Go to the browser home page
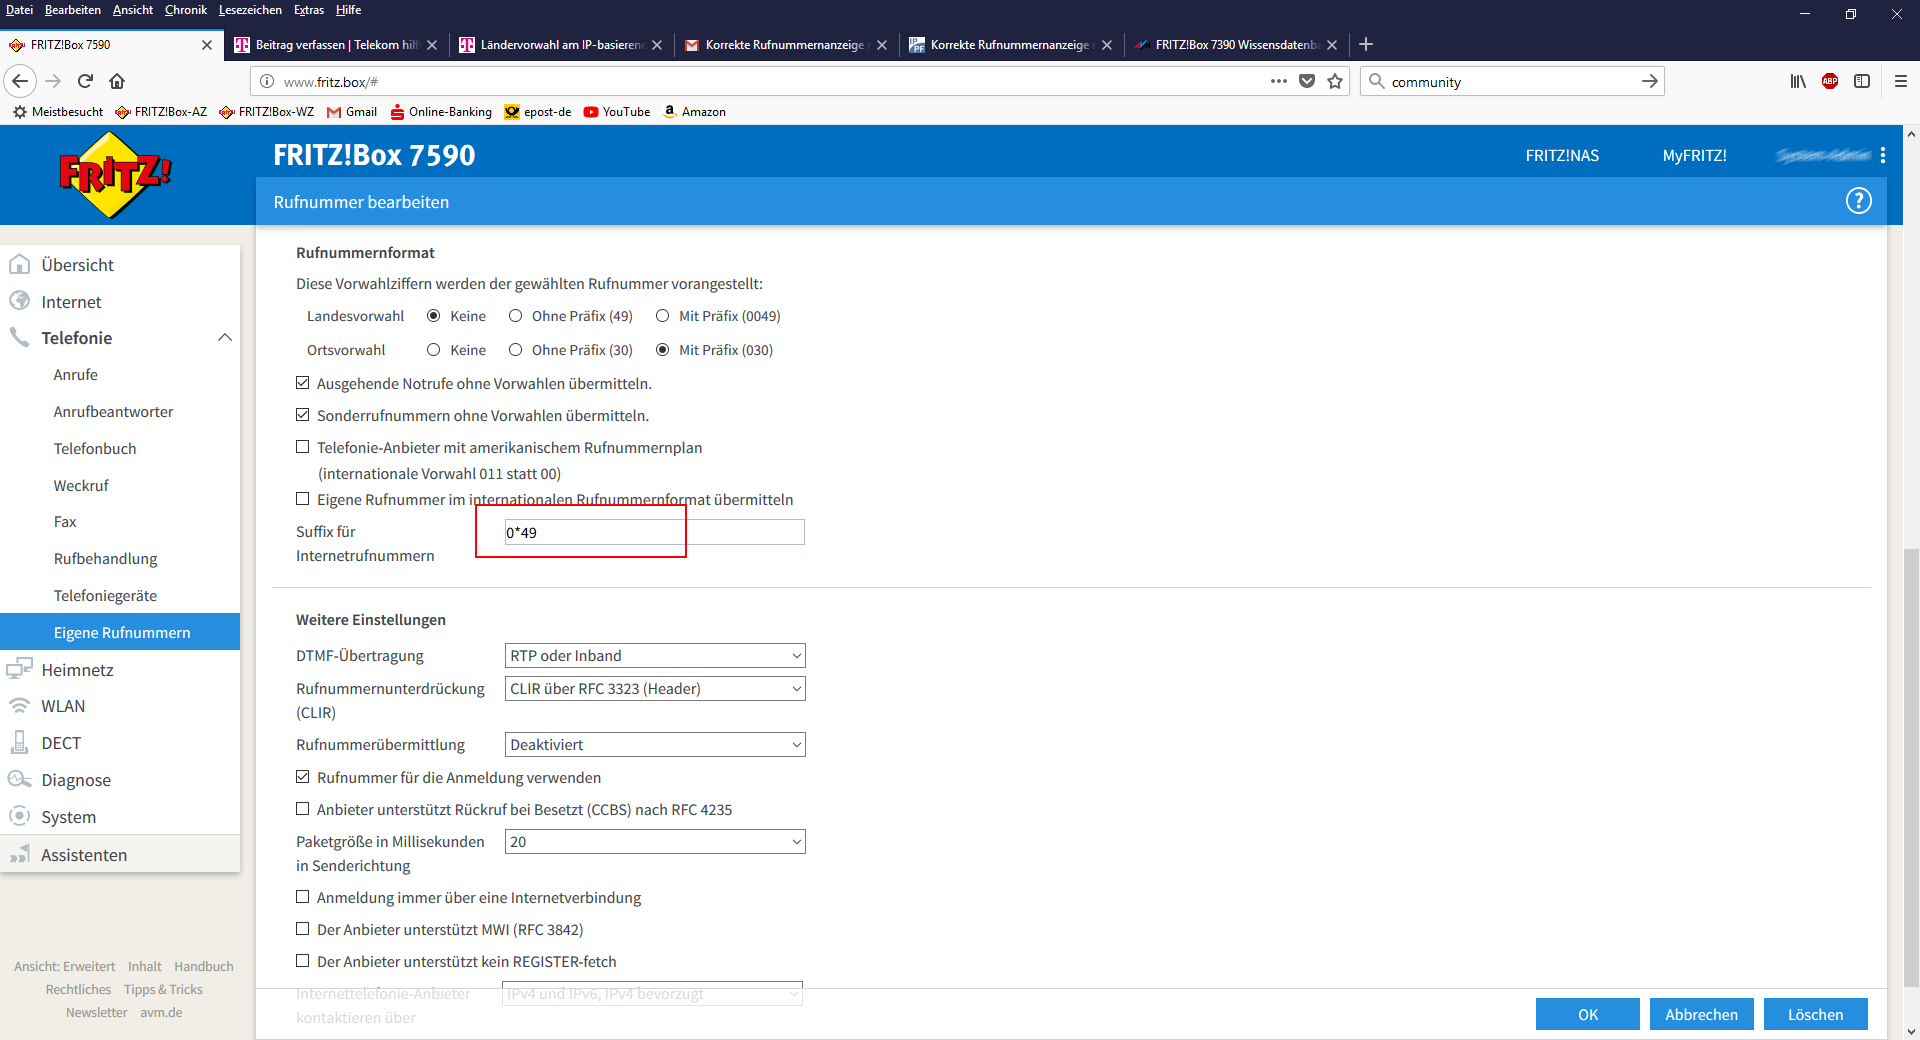 (117, 81)
